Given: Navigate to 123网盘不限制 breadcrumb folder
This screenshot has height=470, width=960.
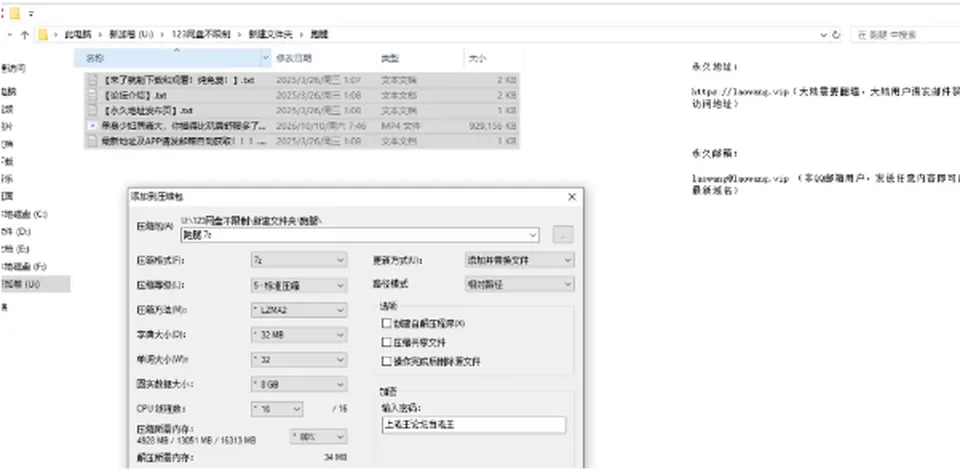Looking at the screenshot, I should (x=201, y=35).
